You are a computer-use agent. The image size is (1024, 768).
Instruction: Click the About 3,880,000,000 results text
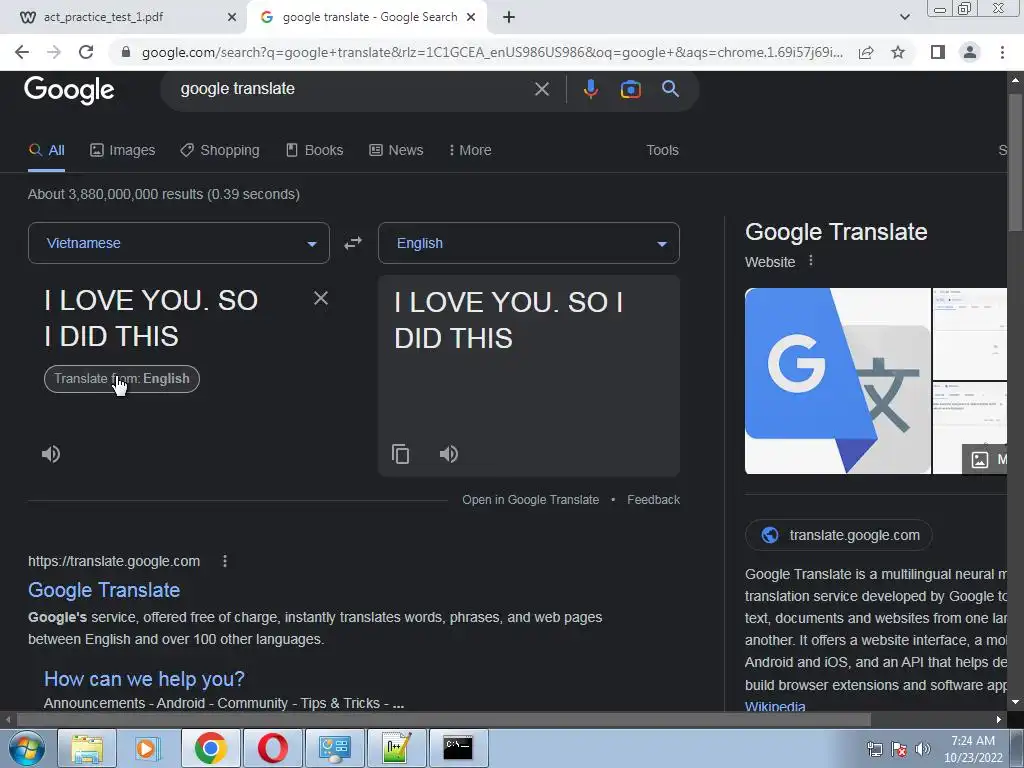(x=163, y=194)
